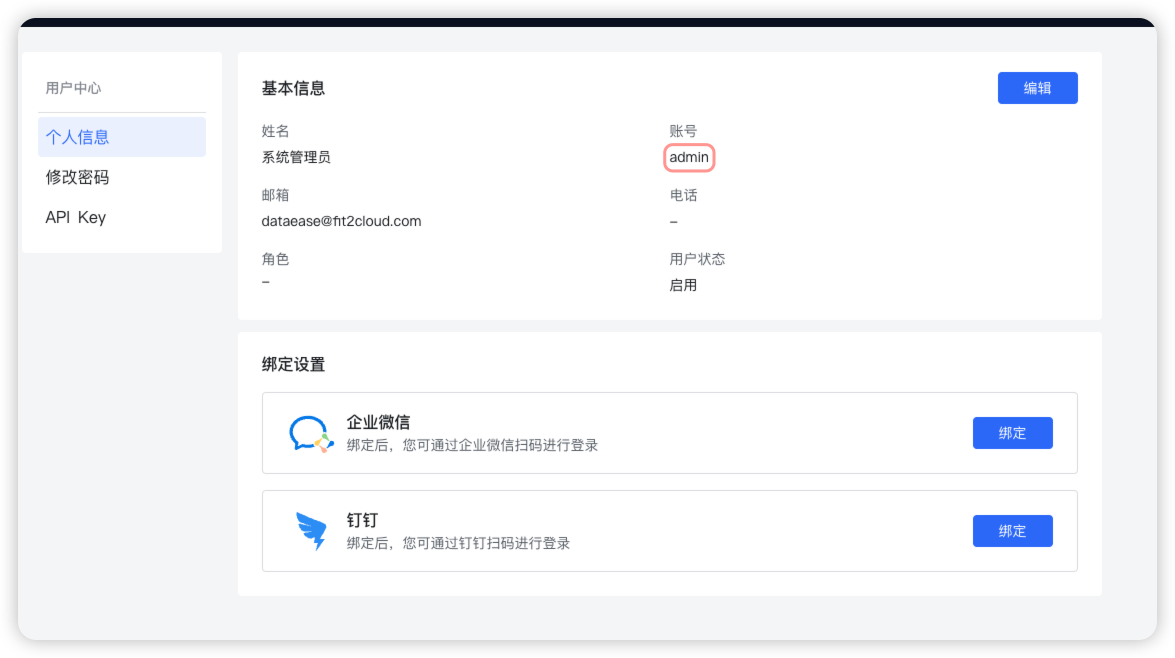This screenshot has height=658, width=1175.
Task: Click the 钉钉 title text
Action: [x=362, y=520]
